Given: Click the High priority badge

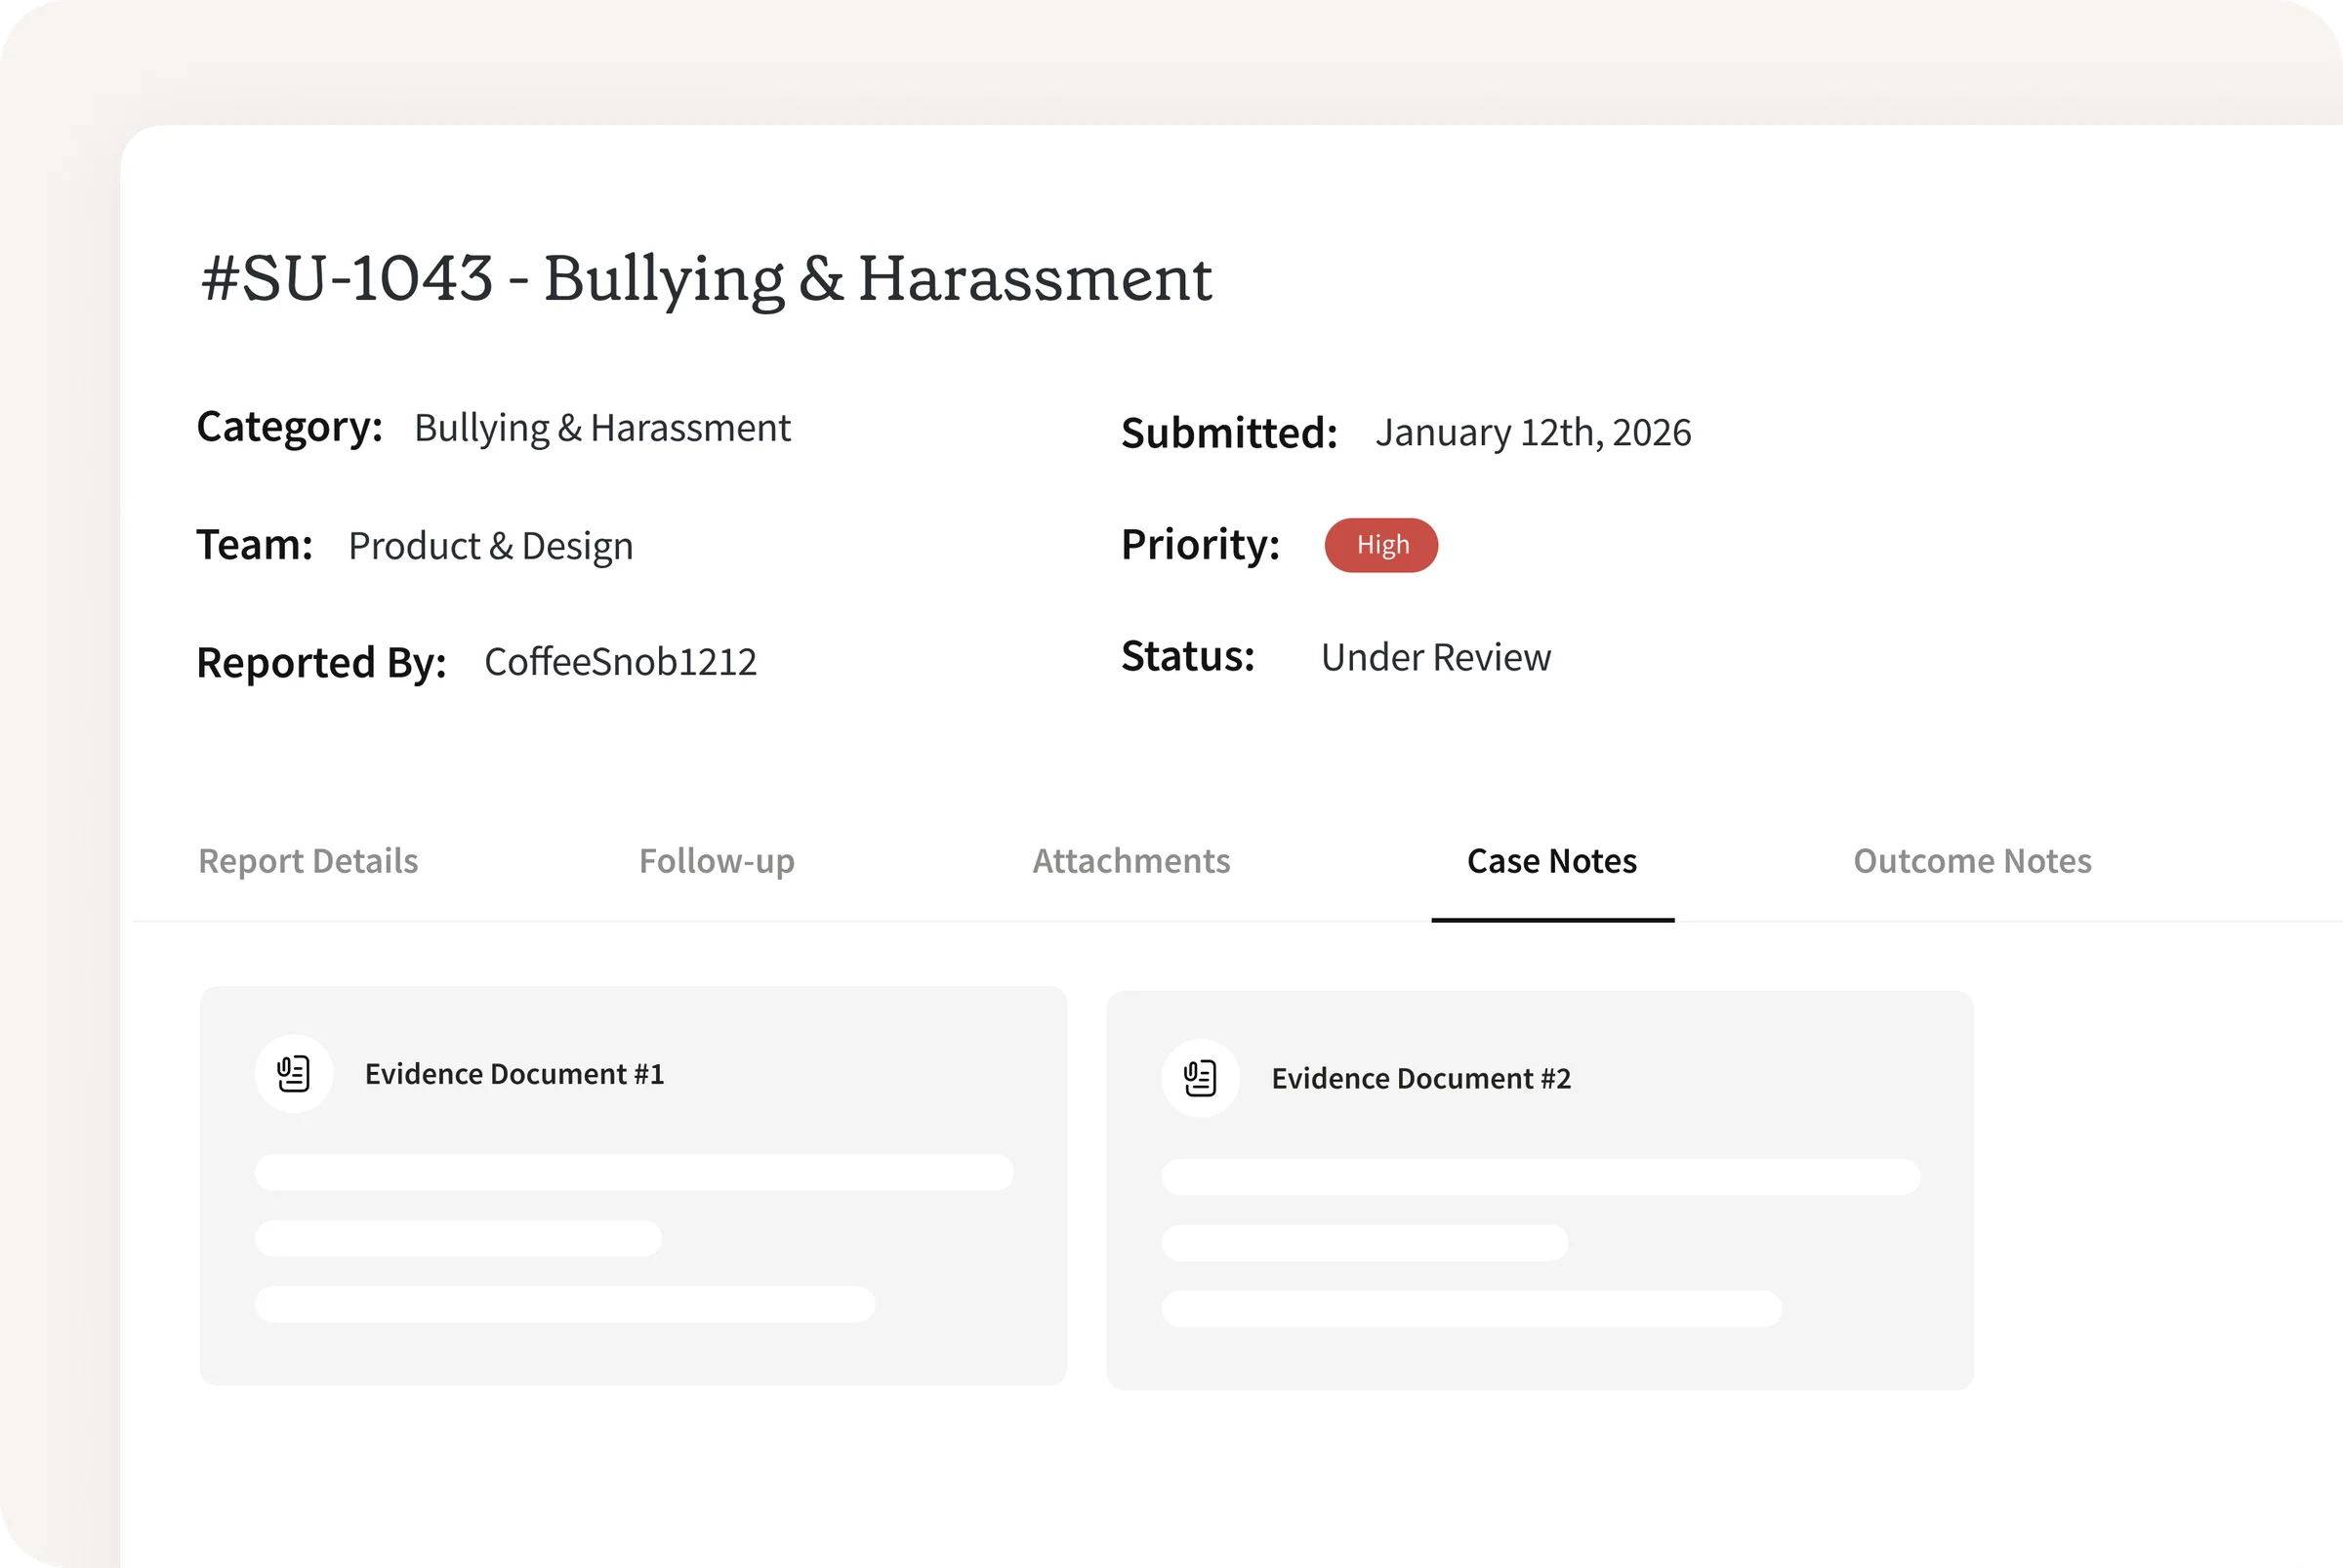Looking at the screenshot, I should coord(1381,545).
